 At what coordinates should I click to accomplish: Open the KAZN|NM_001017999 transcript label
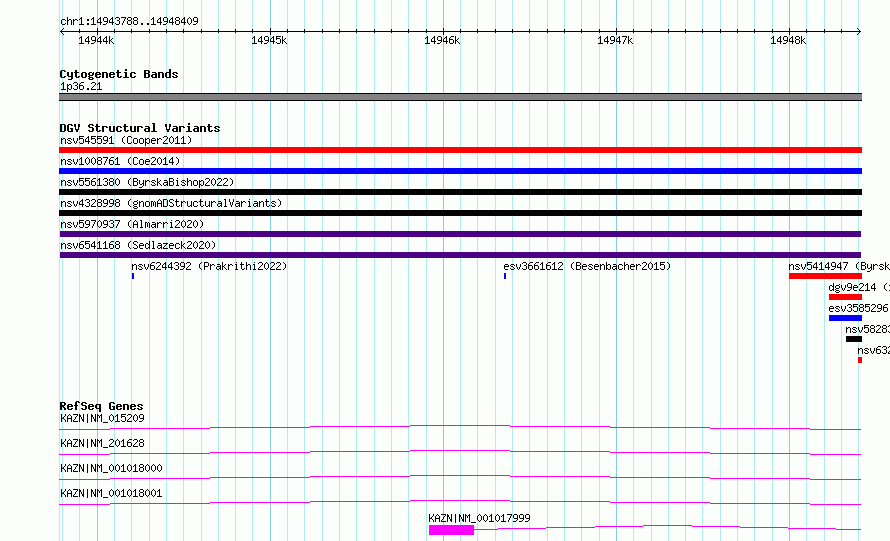479,518
